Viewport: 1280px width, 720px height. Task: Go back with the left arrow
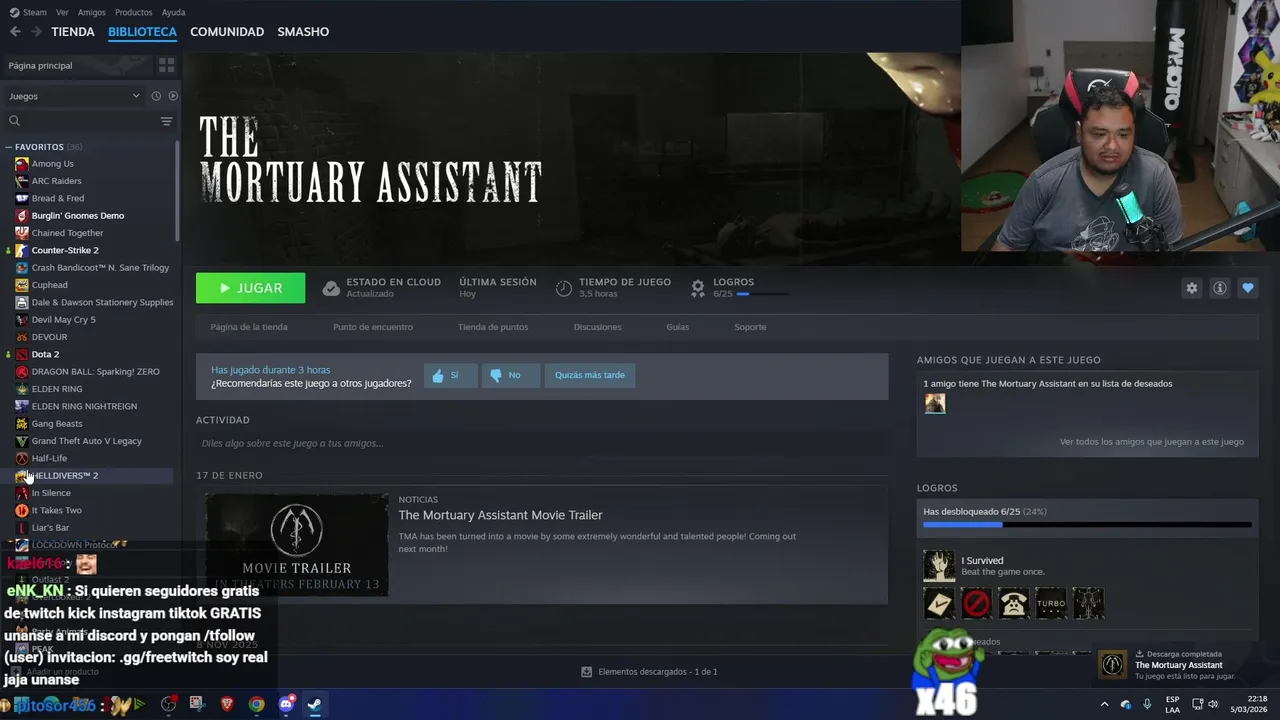(x=15, y=32)
